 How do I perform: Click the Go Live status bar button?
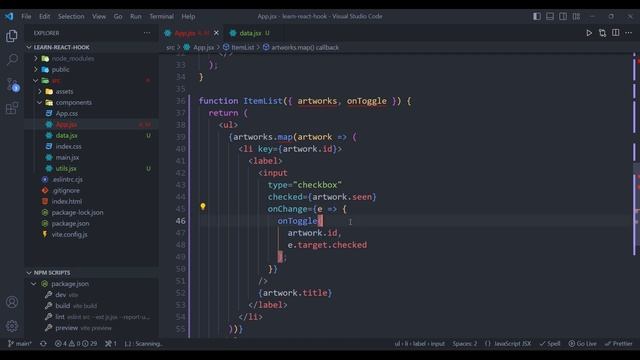coord(582,344)
